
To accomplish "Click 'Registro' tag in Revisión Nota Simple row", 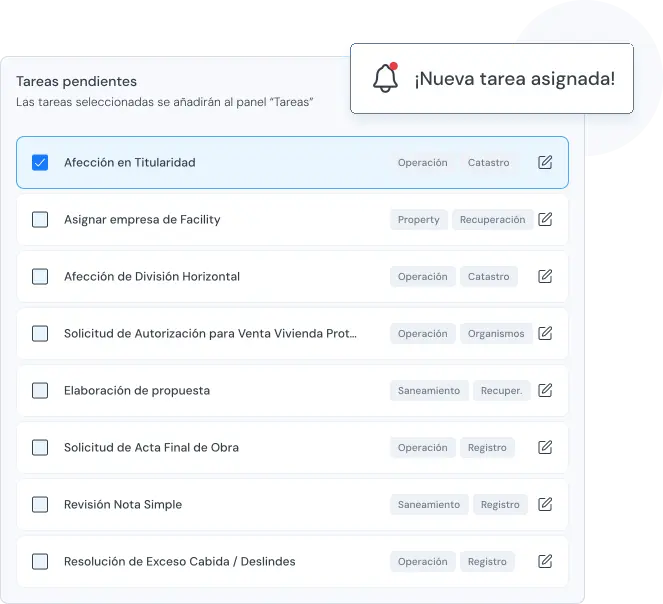I will [x=500, y=505].
